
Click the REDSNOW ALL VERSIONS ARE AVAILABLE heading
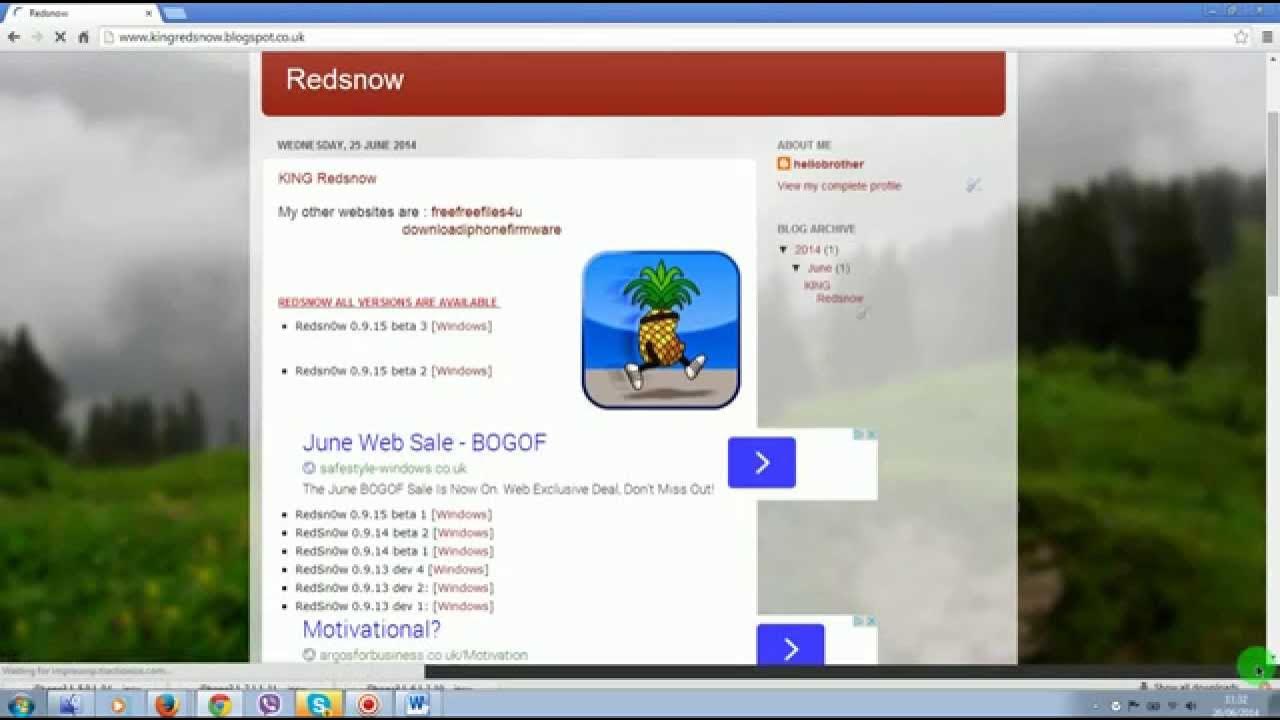(x=388, y=303)
